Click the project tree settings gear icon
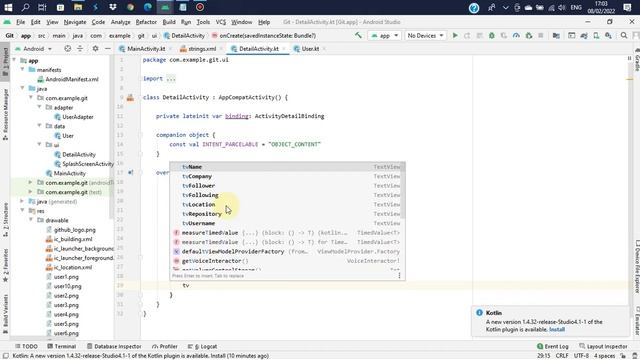 95,49
